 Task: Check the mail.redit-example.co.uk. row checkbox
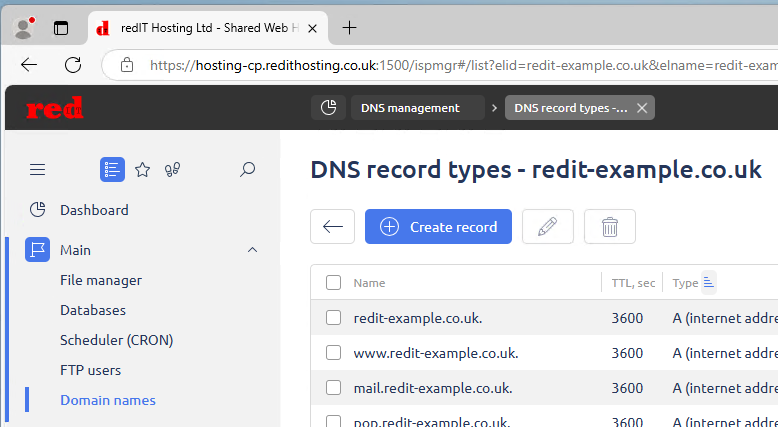pos(333,388)
